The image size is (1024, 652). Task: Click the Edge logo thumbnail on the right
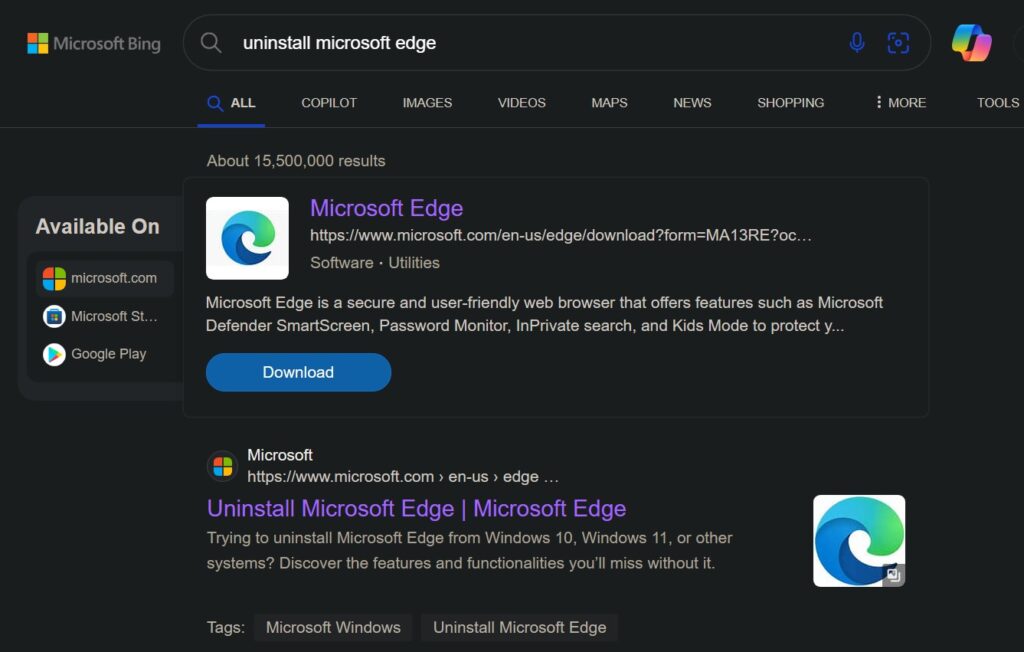(858, 539)
